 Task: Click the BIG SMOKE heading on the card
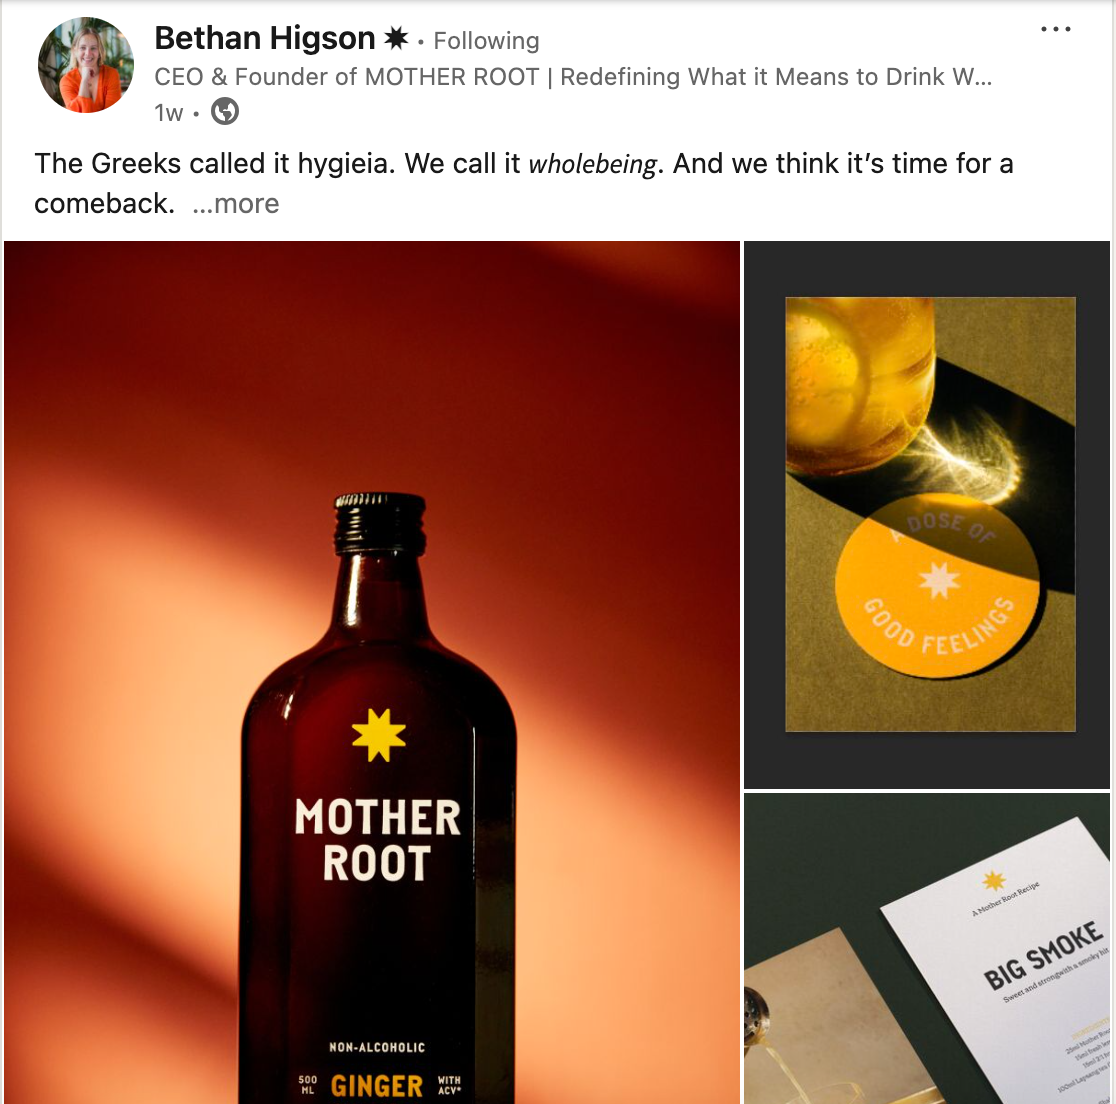click(x=1043, y=955)
